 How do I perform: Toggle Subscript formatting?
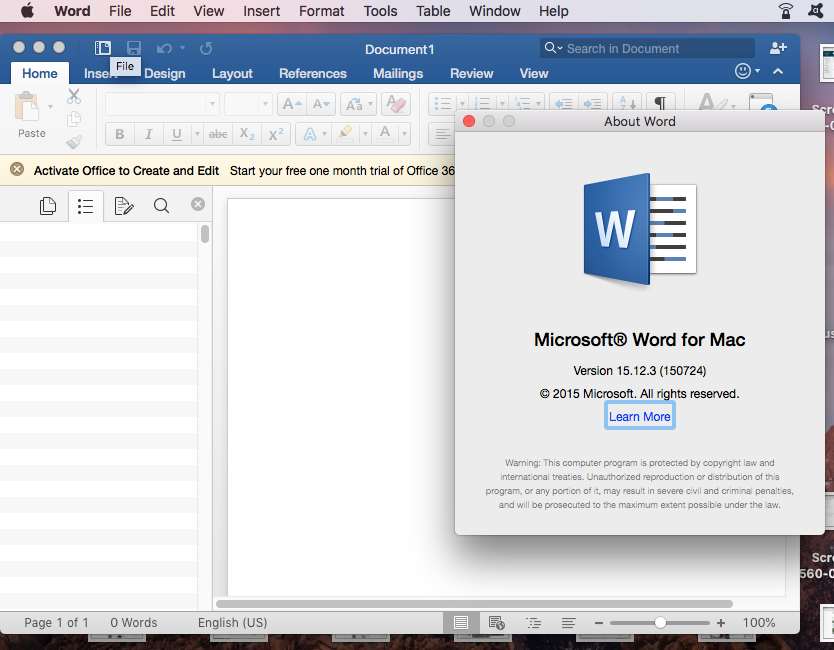(x=247, y=134)
